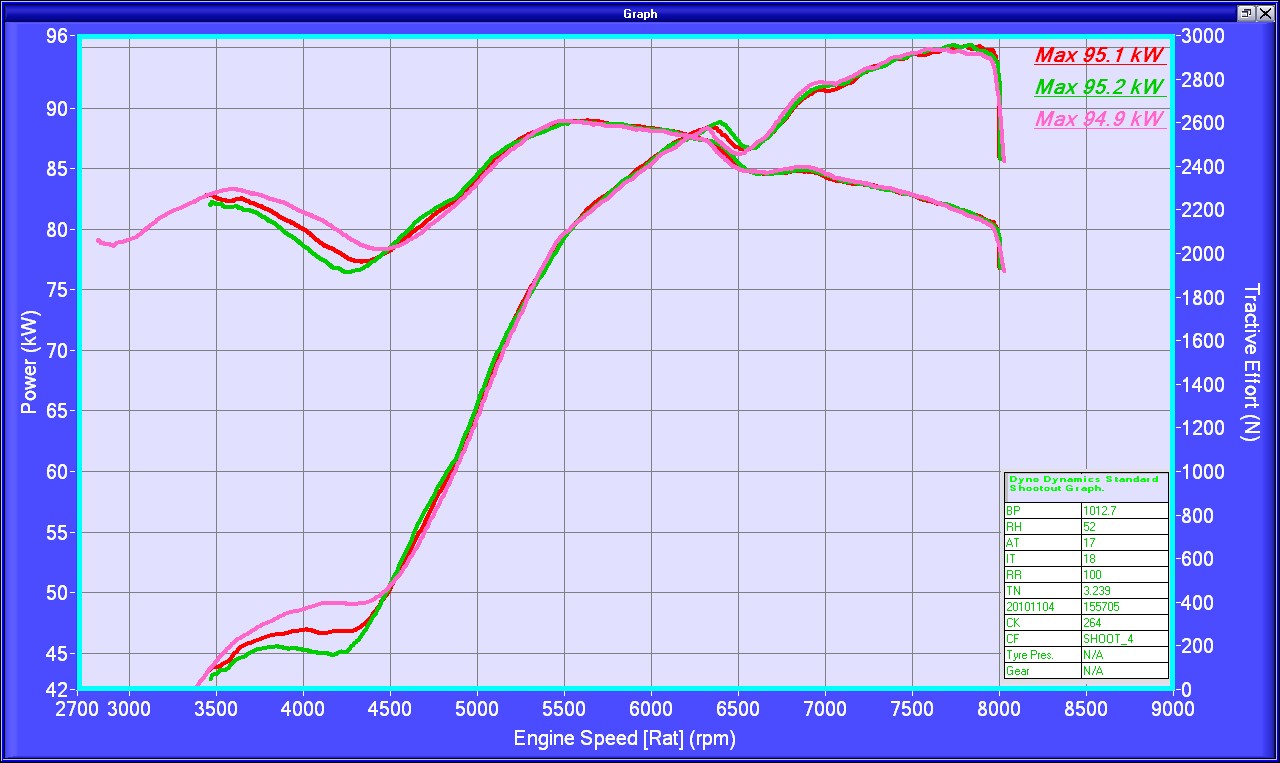The height and width of the screenshot is (763, 1280).
Task: Close the Graph window
Action: (x=1265, y=13)
